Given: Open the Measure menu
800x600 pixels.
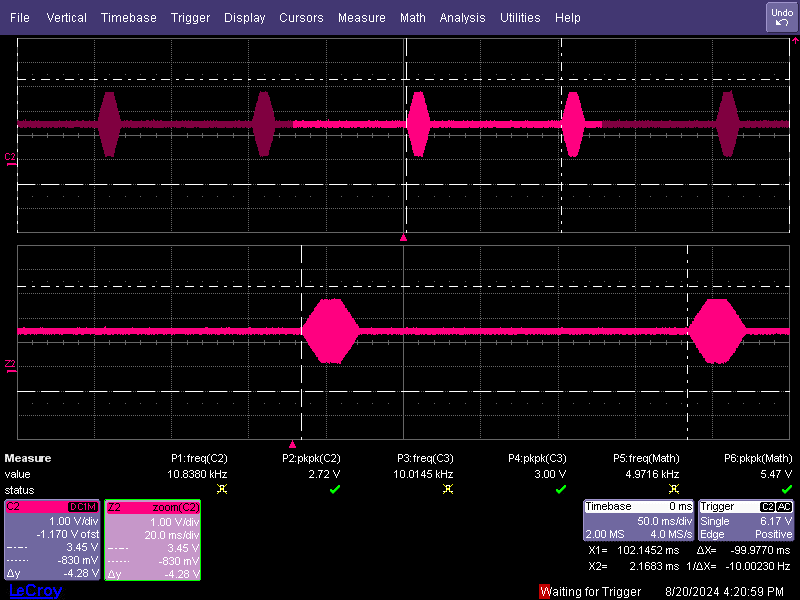Looking at the screenshot, I should 361,17.
